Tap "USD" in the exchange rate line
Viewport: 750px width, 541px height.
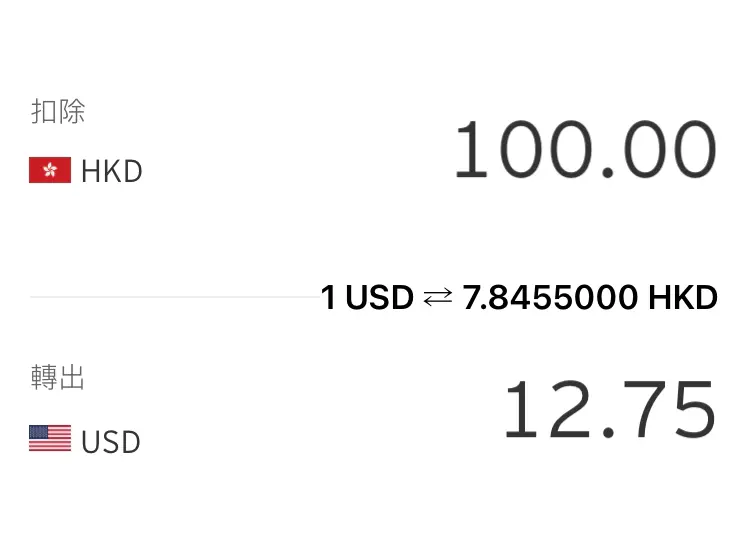pos(379,297)
